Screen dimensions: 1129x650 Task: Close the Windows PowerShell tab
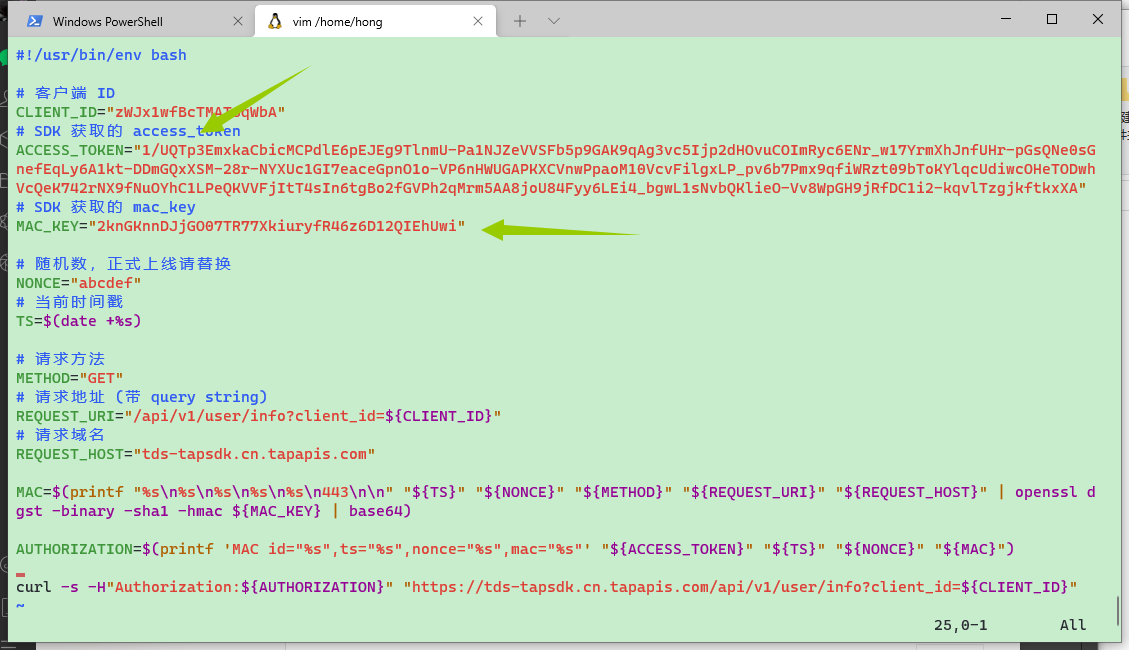[x=237, y=21]
